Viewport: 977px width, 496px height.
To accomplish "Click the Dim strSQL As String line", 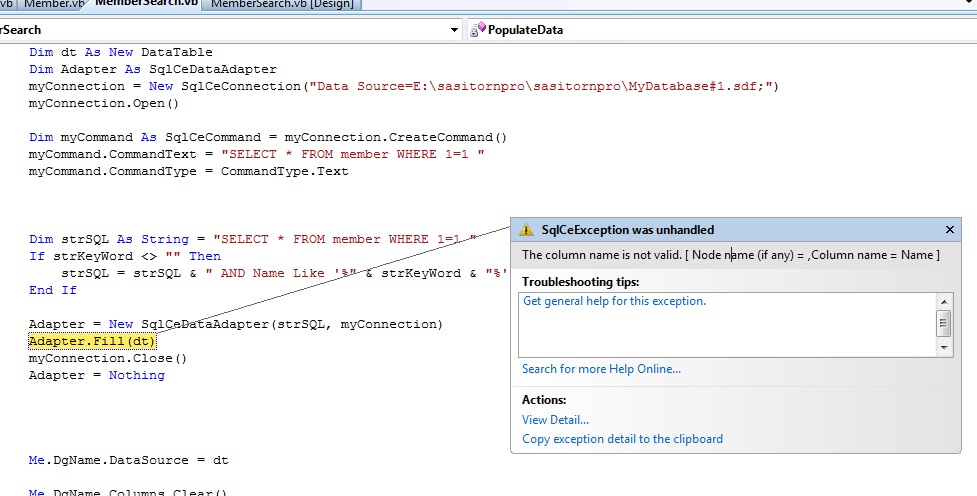I will [x=252, y=239].
